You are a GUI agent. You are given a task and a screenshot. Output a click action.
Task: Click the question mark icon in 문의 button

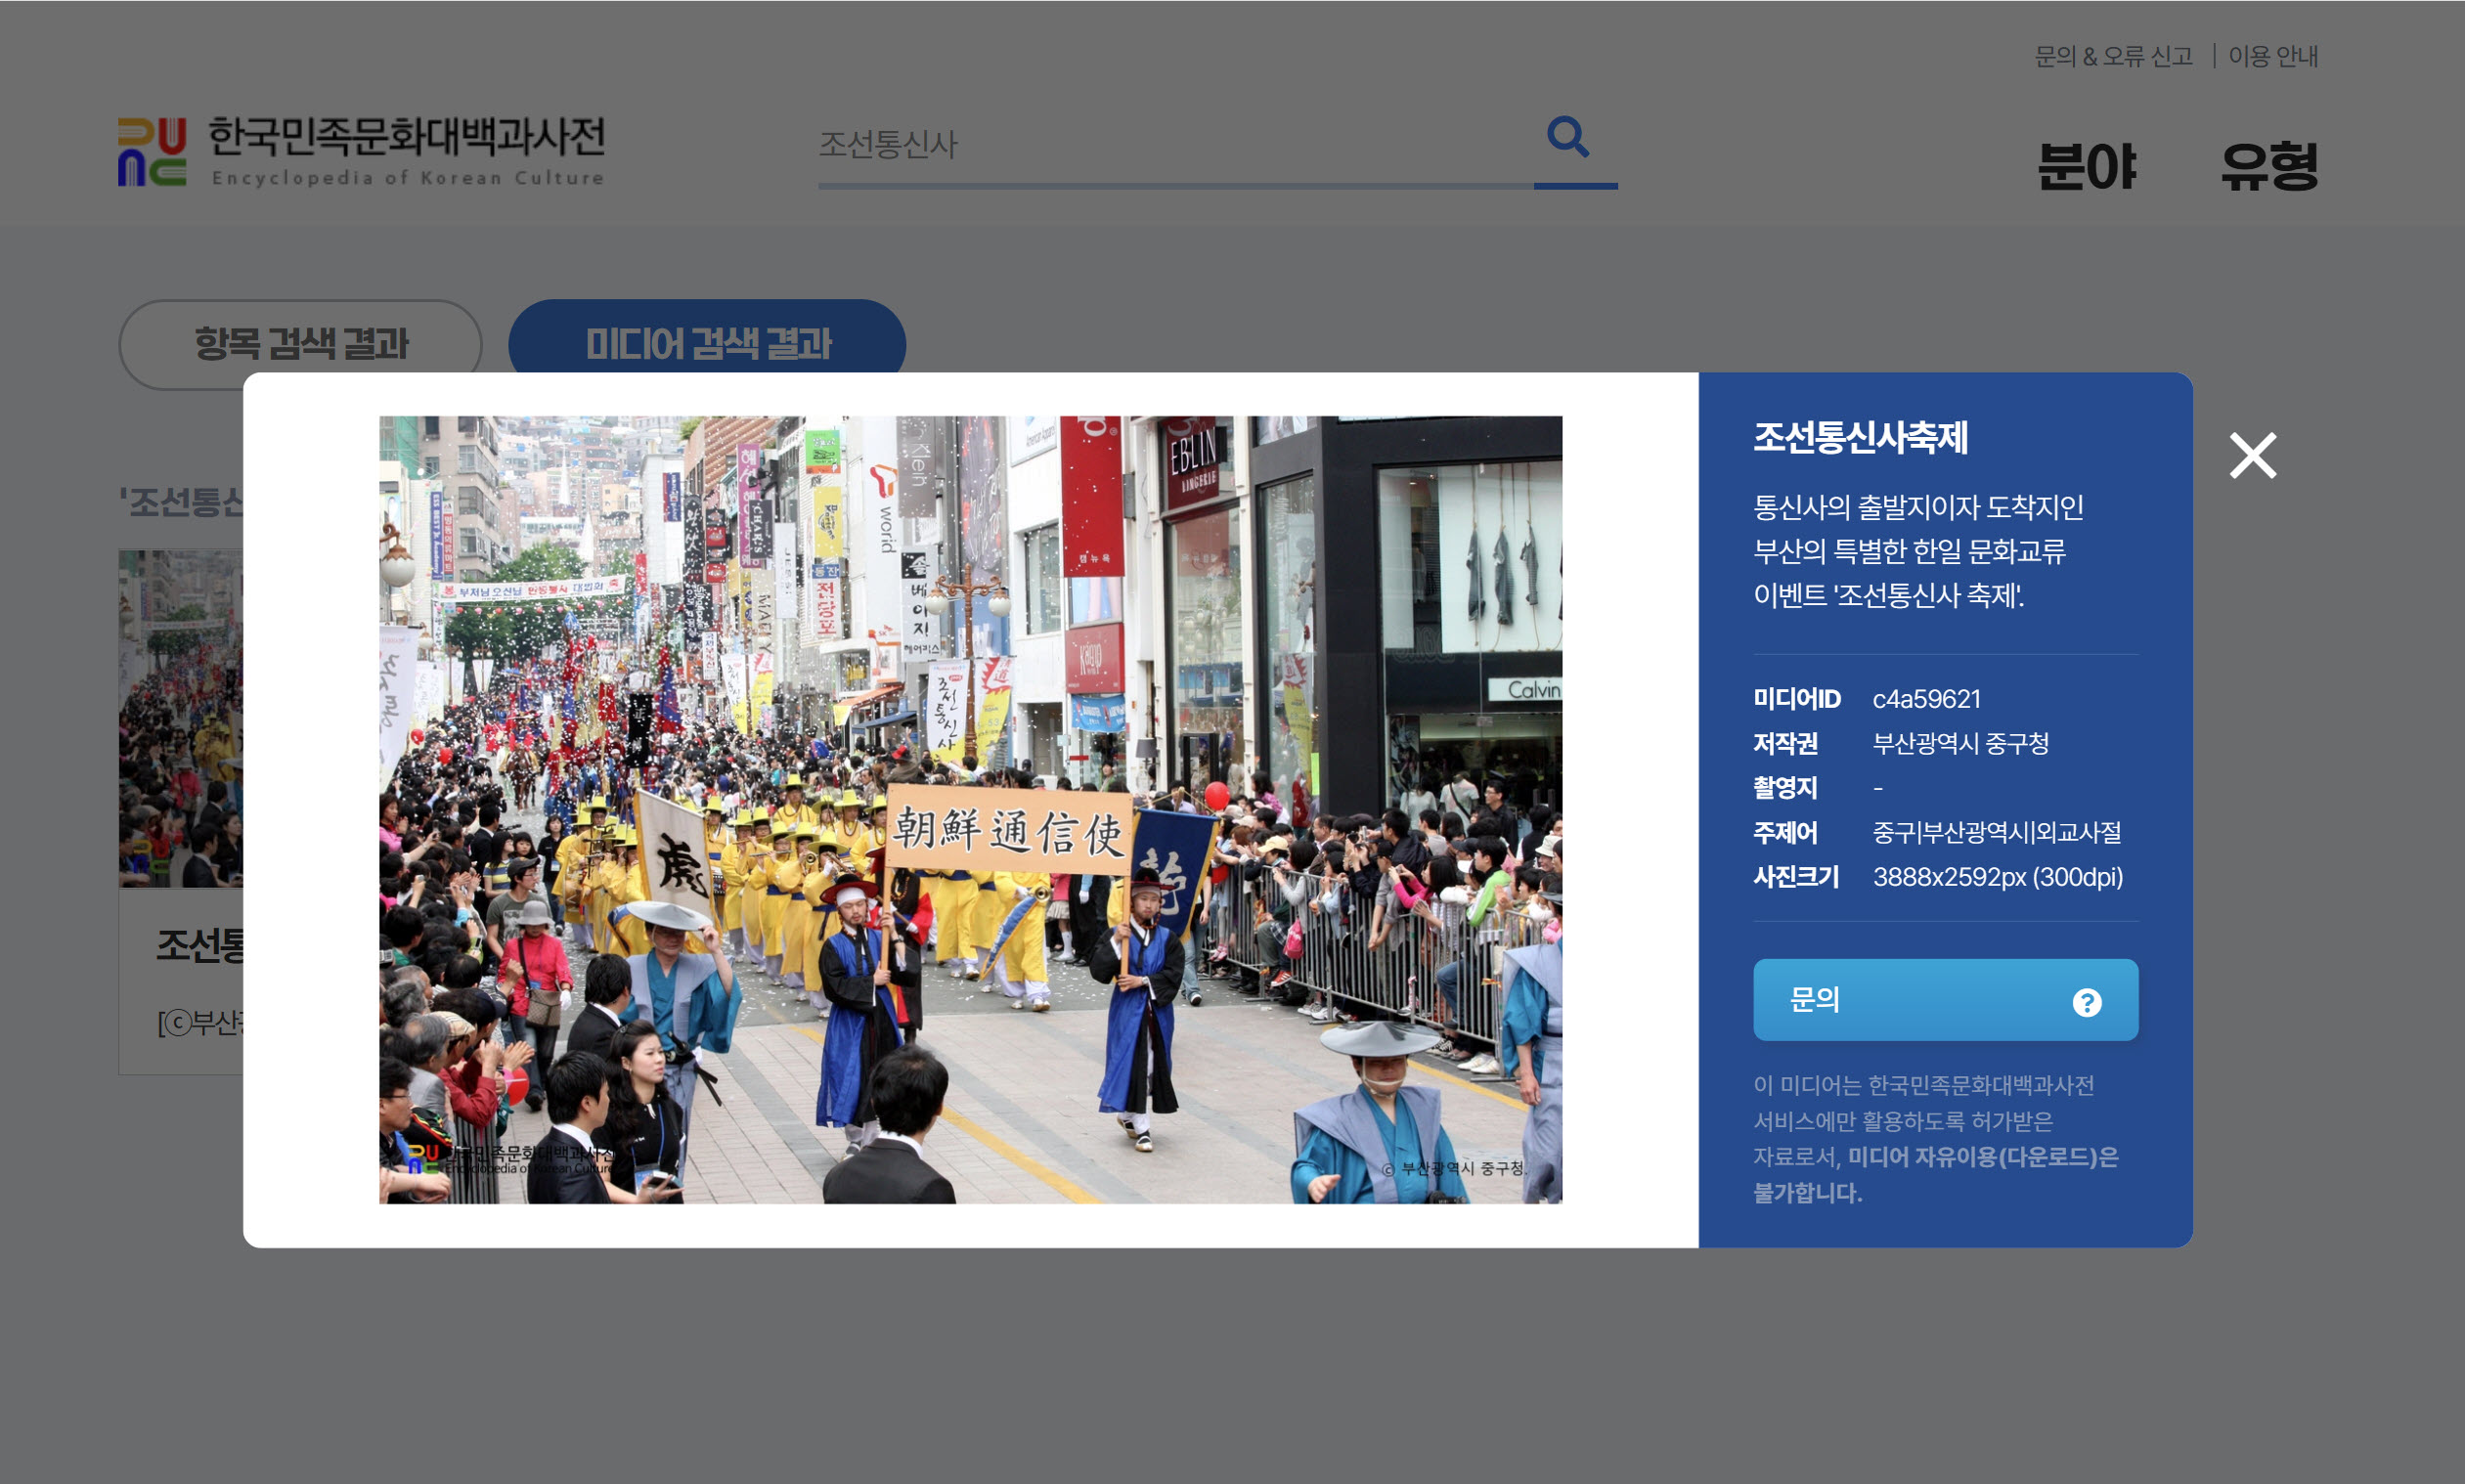[x=2086, y=1002]
